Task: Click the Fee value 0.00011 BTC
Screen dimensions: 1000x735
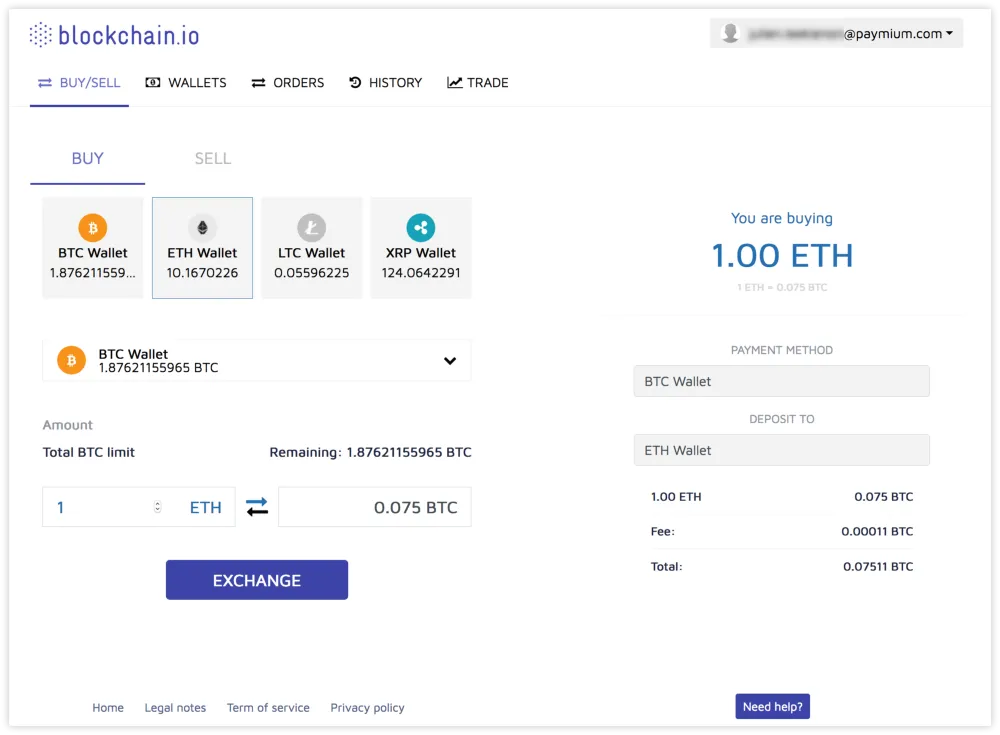Action: pos(877,531)
